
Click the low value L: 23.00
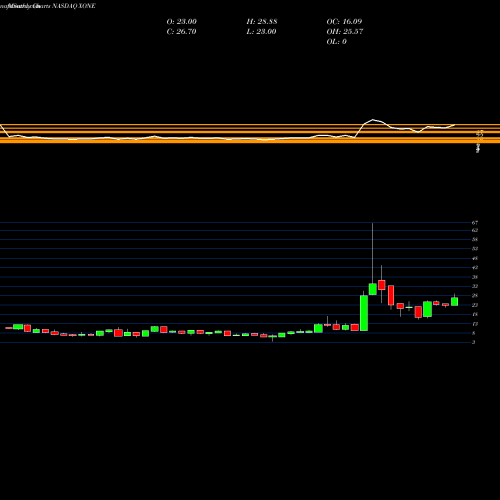261,32
